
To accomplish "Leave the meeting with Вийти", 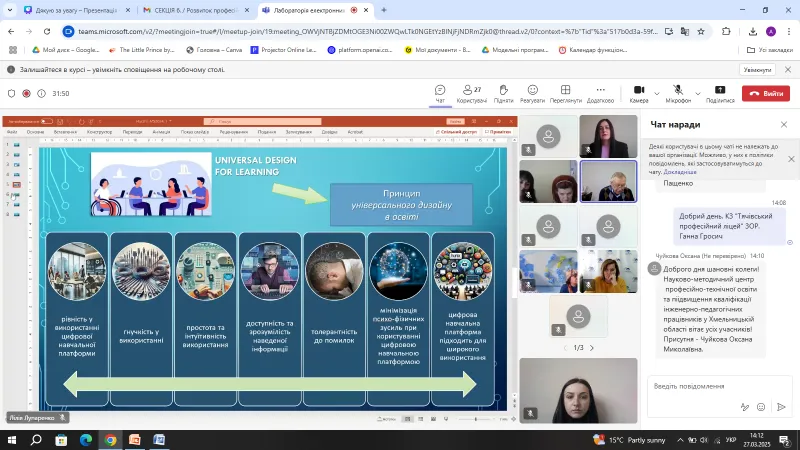I will tap(766, 93).
